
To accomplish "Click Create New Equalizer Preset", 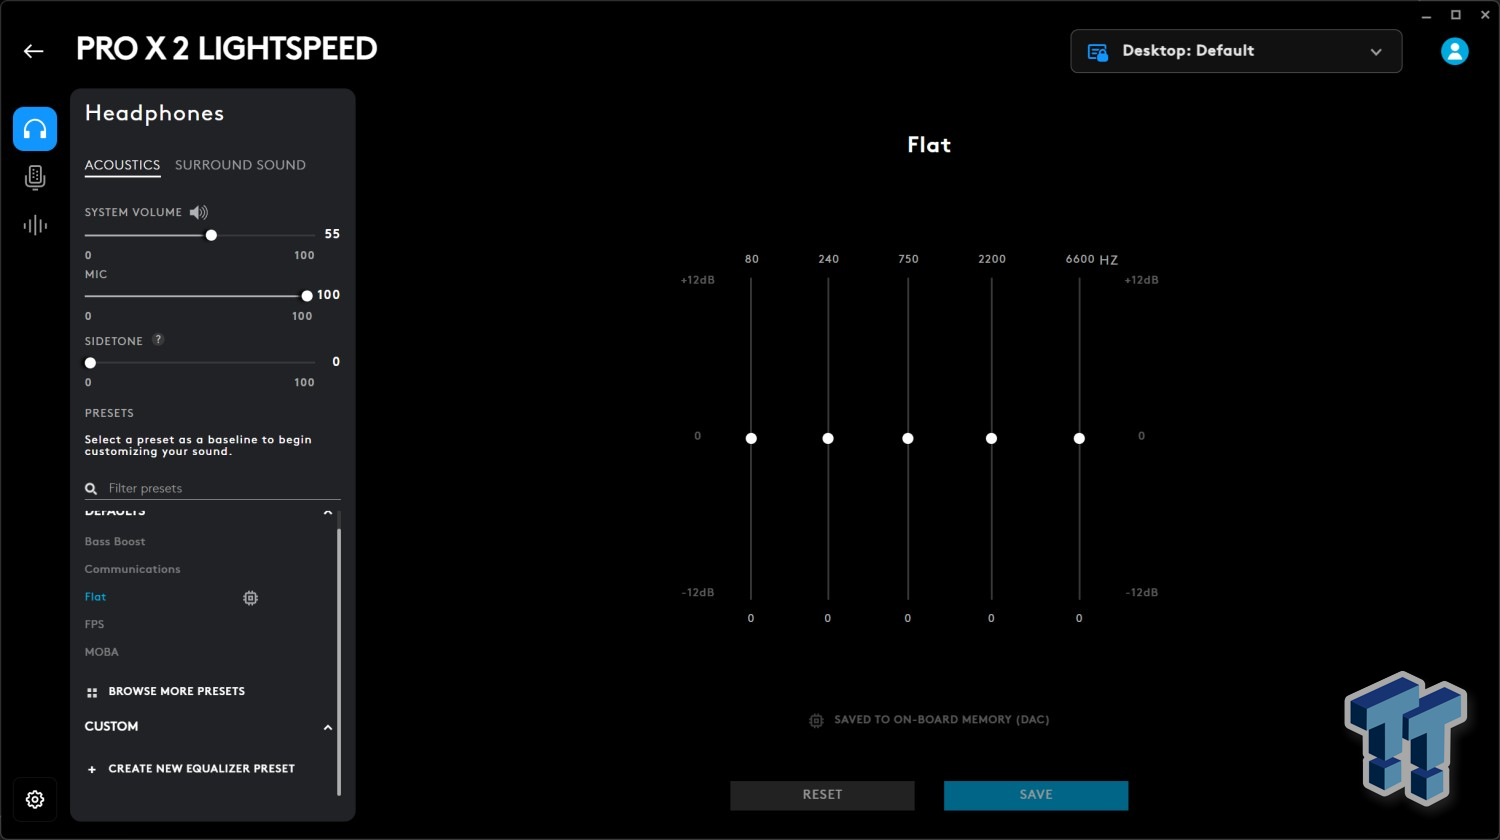I will [201, 769].
